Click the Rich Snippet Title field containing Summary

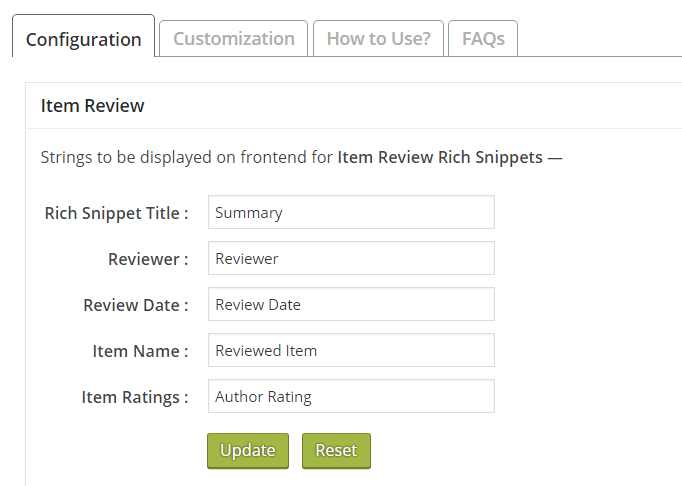[x=351, y=212]
